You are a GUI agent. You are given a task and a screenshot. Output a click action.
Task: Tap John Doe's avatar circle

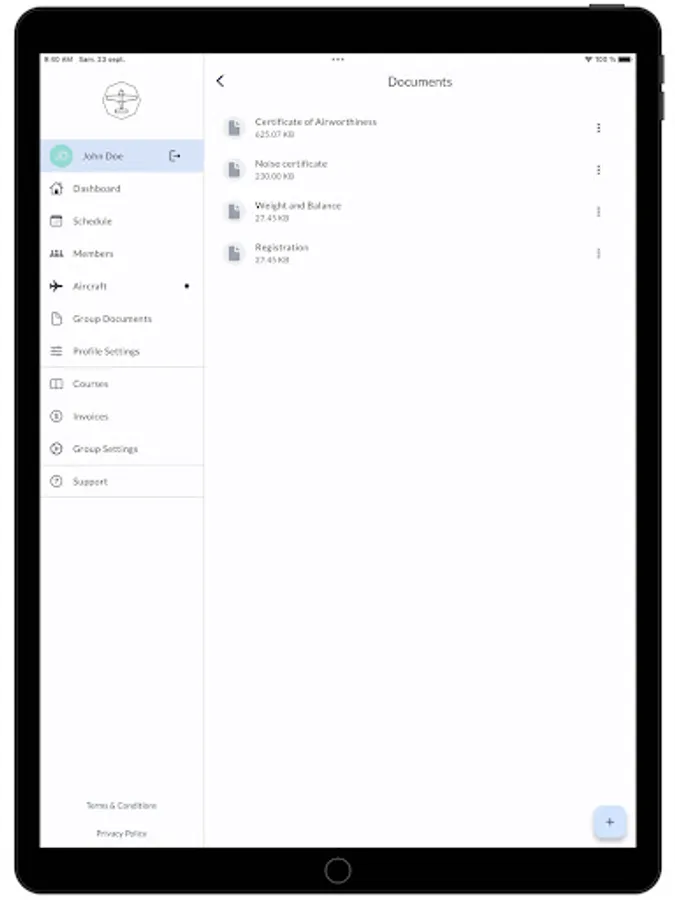(61, 156)
